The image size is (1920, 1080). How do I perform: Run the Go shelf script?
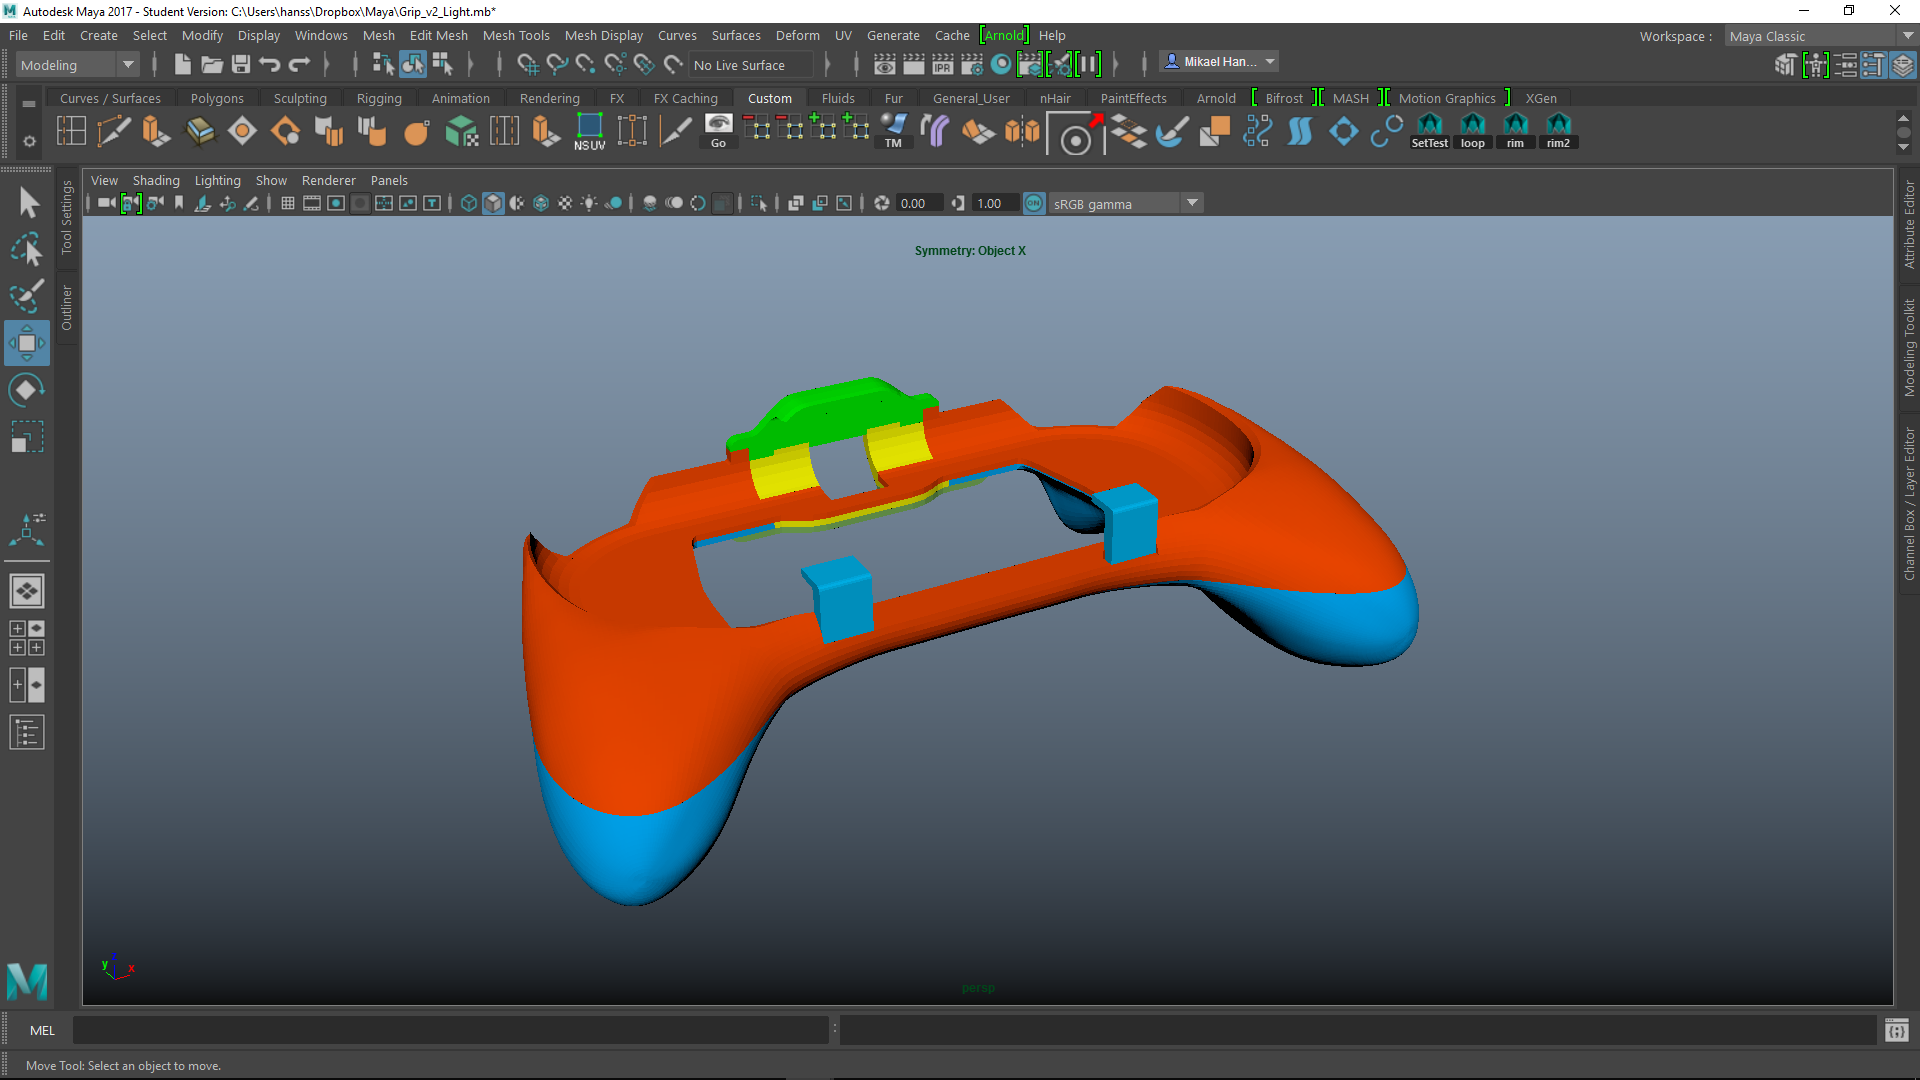click(x=718, y=132)
